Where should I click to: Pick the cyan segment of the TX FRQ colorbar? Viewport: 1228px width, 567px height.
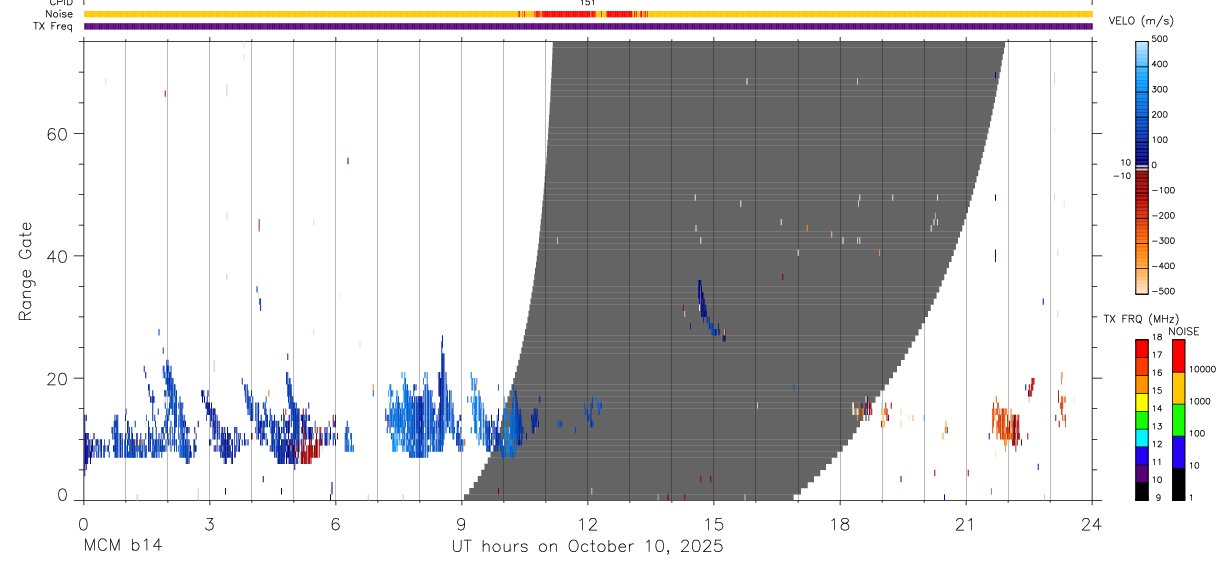pos(1141,436)
